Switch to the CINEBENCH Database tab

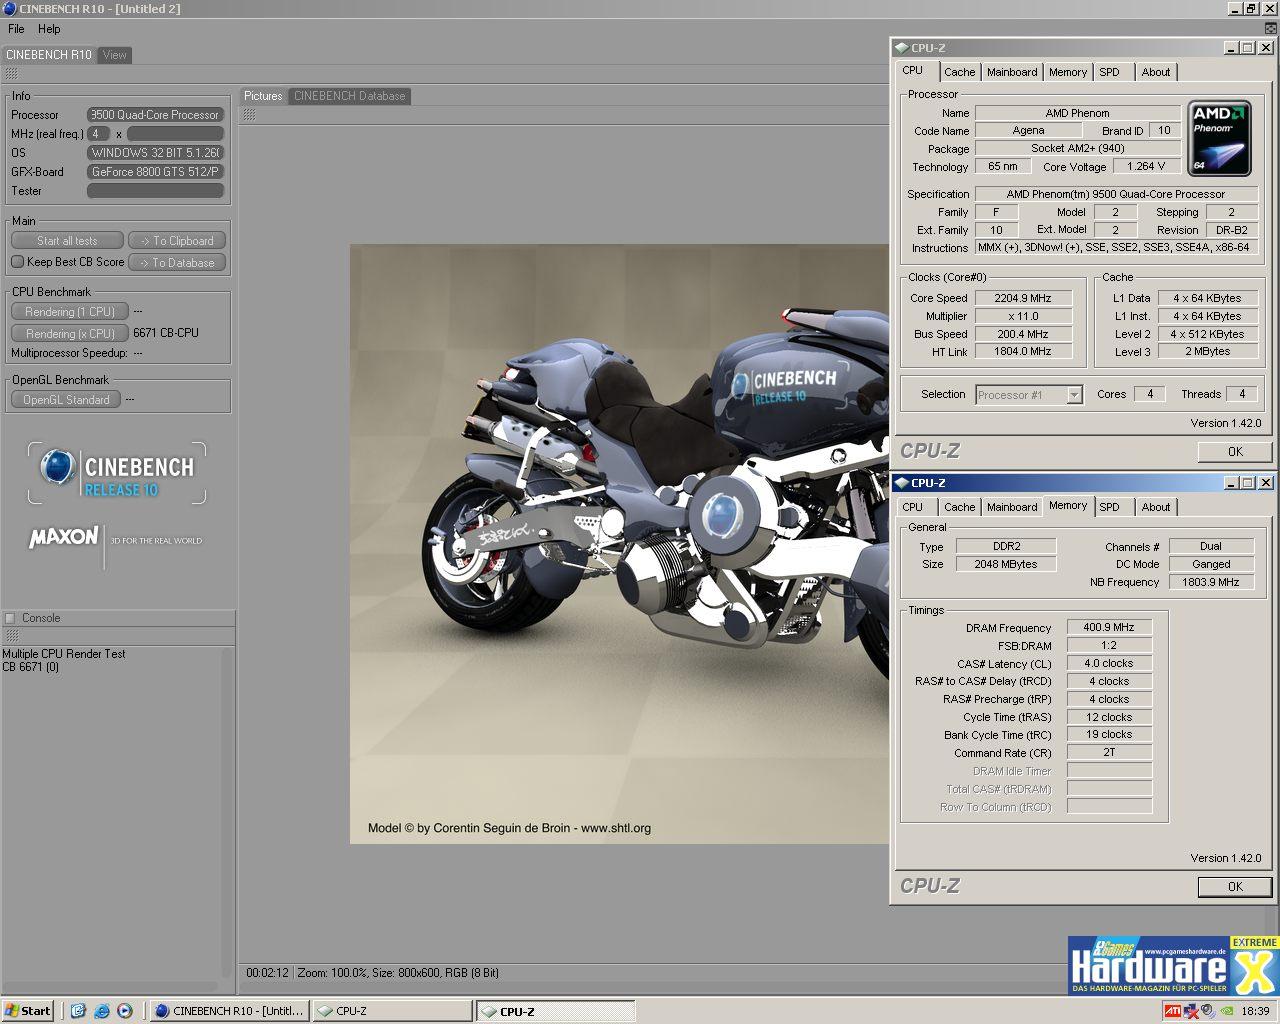(350, 96)
